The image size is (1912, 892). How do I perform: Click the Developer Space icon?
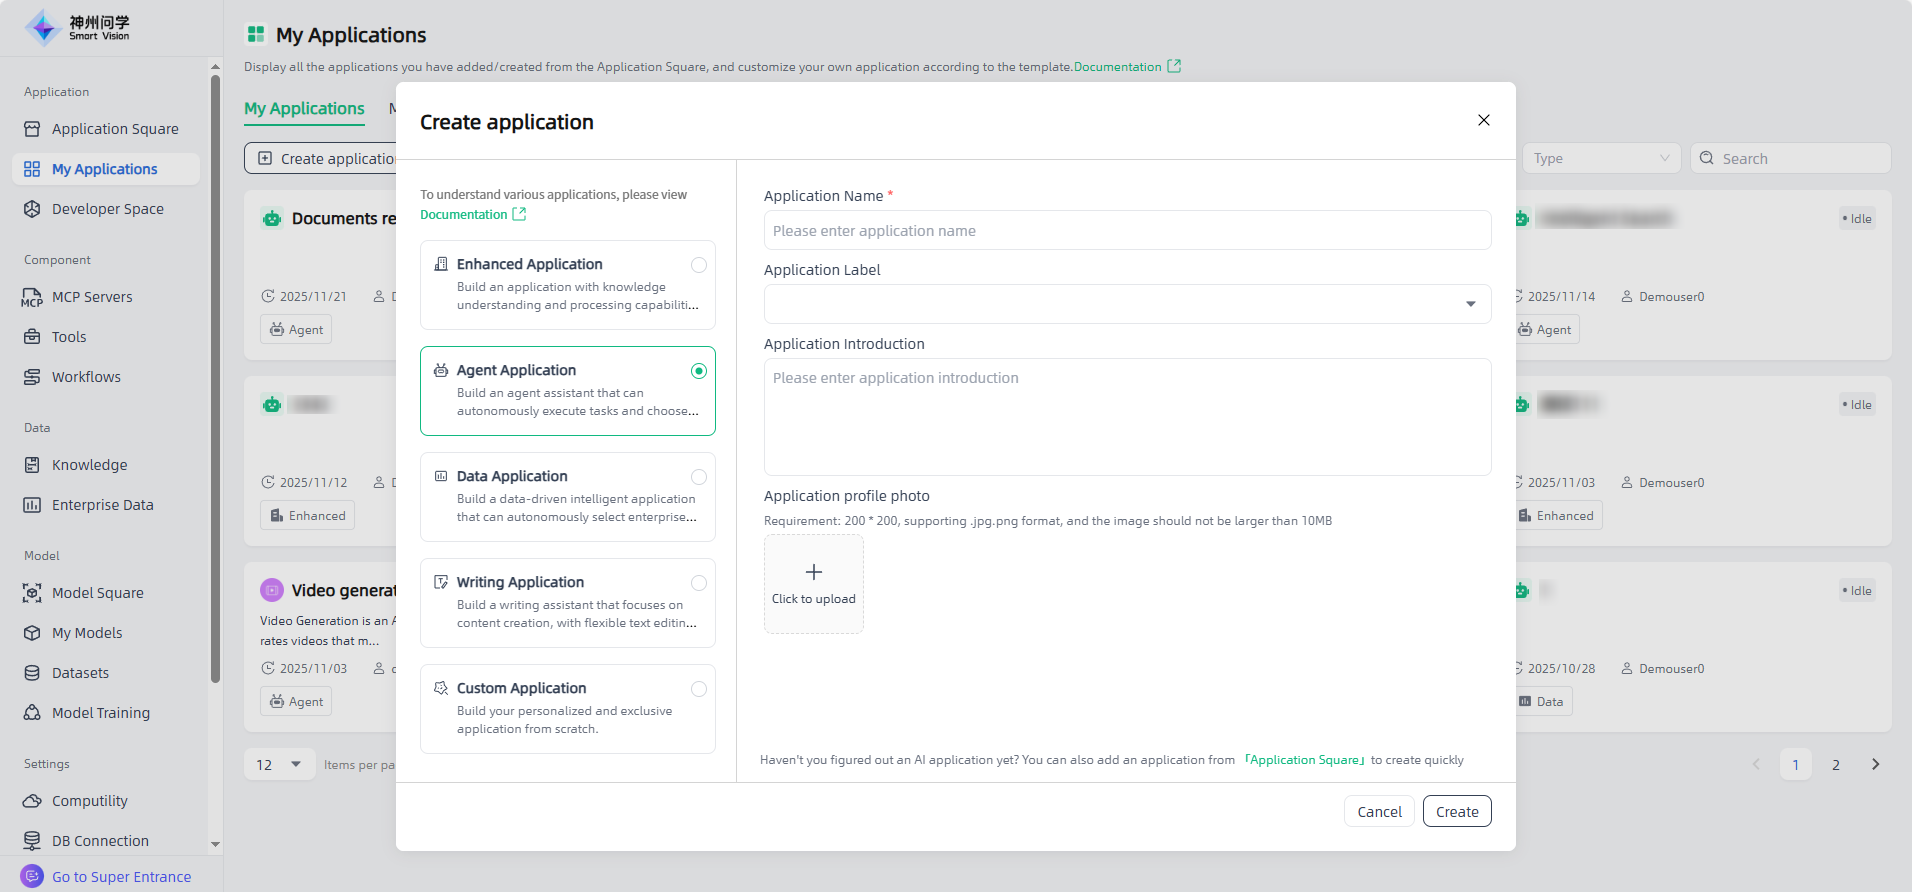pyautogui.click(x=32, y=209)
